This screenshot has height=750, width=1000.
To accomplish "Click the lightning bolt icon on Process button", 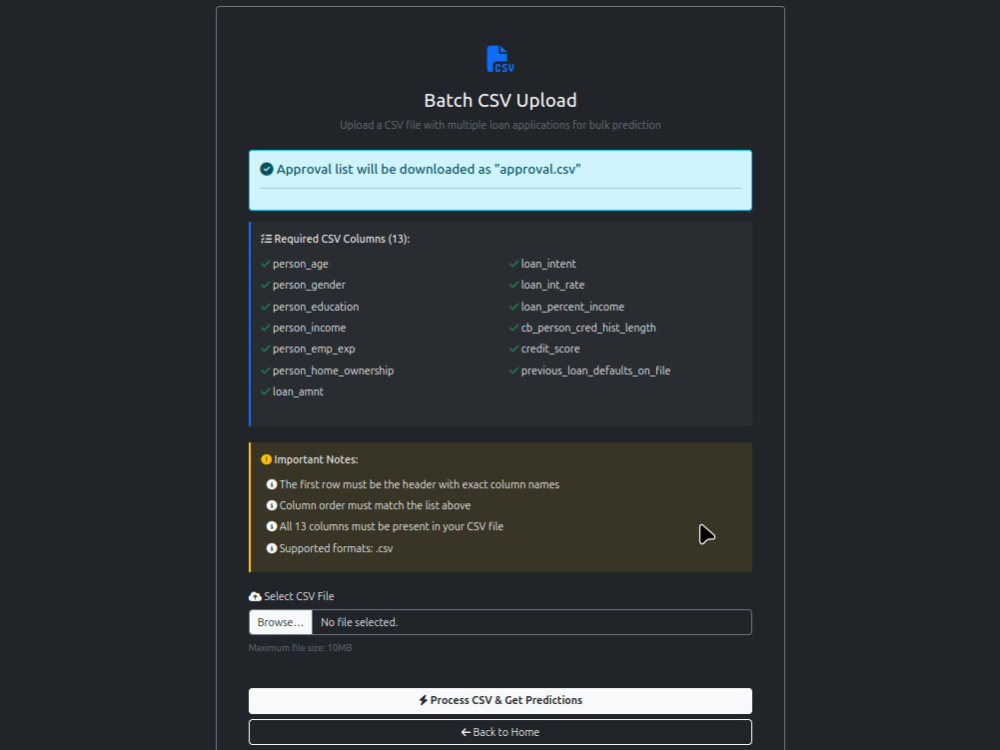I will coord(423,700).
